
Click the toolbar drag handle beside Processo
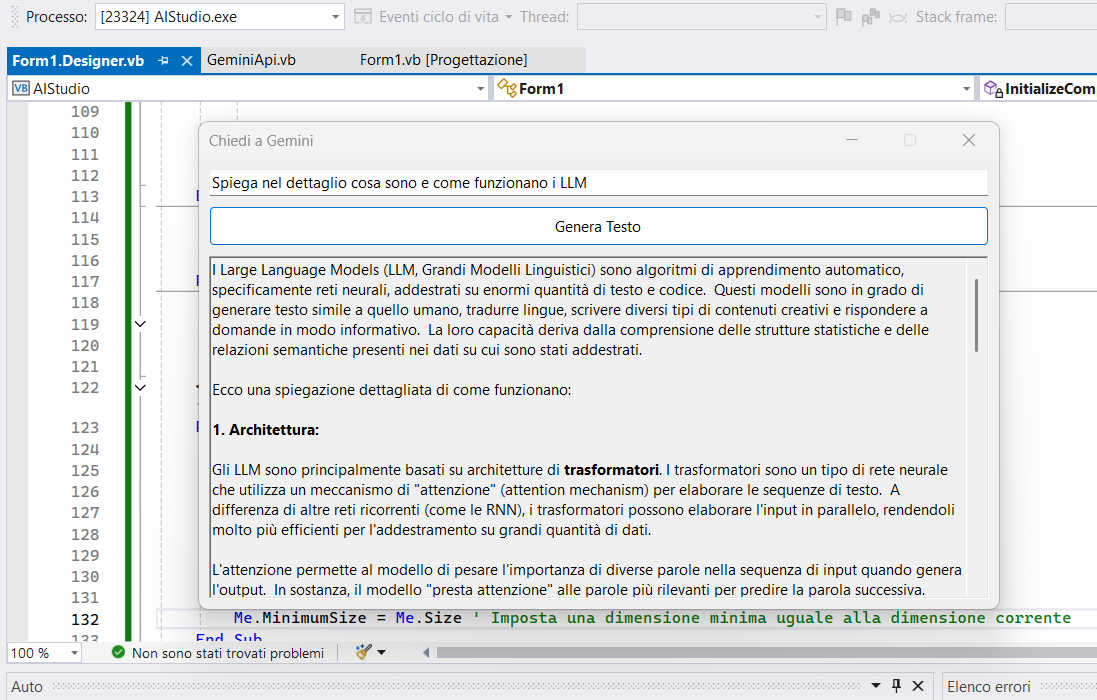tap(15, 17)
